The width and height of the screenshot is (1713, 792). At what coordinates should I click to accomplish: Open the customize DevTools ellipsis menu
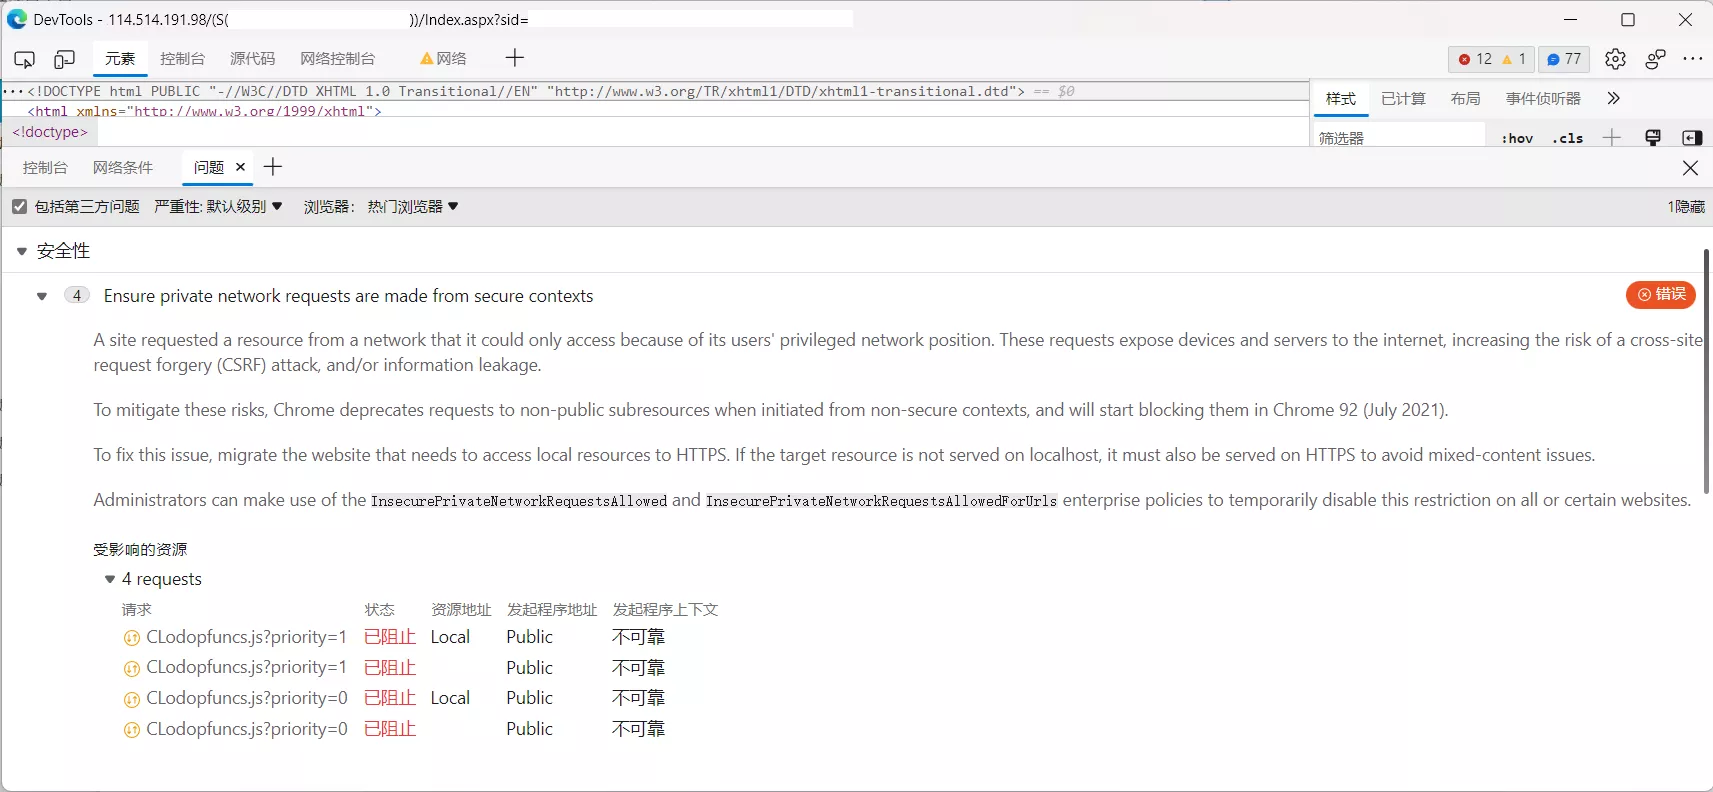pyautogui.click(x=1692, y=59)
